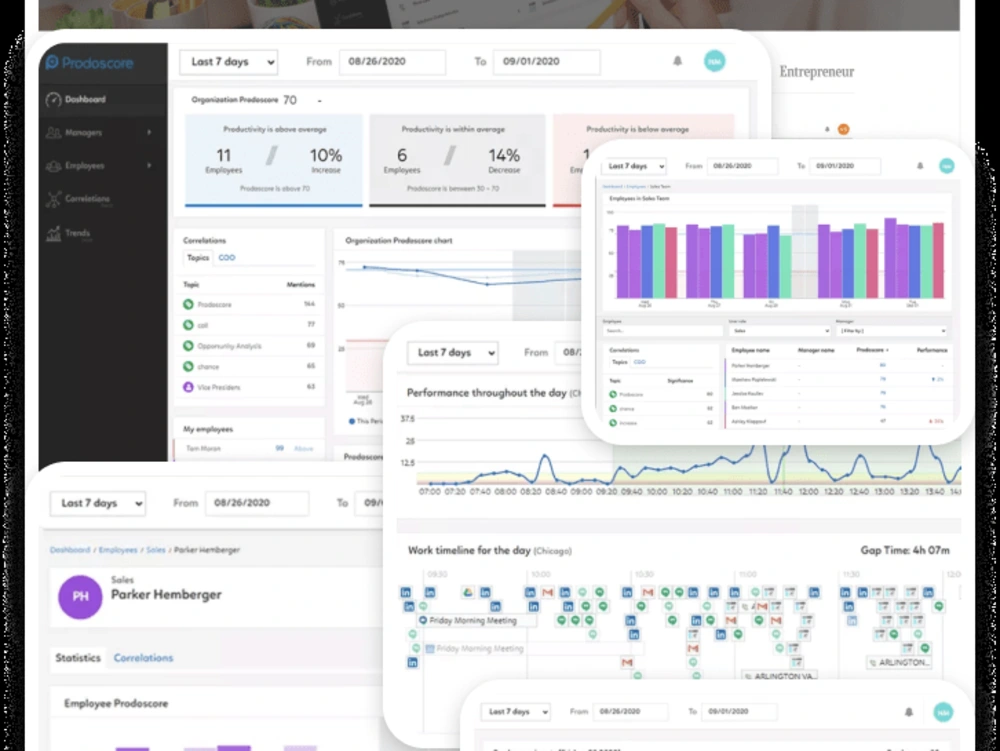Open the Dashboard from the sidebar
This screenshot has width=1000, height=751.
[85, 100]
